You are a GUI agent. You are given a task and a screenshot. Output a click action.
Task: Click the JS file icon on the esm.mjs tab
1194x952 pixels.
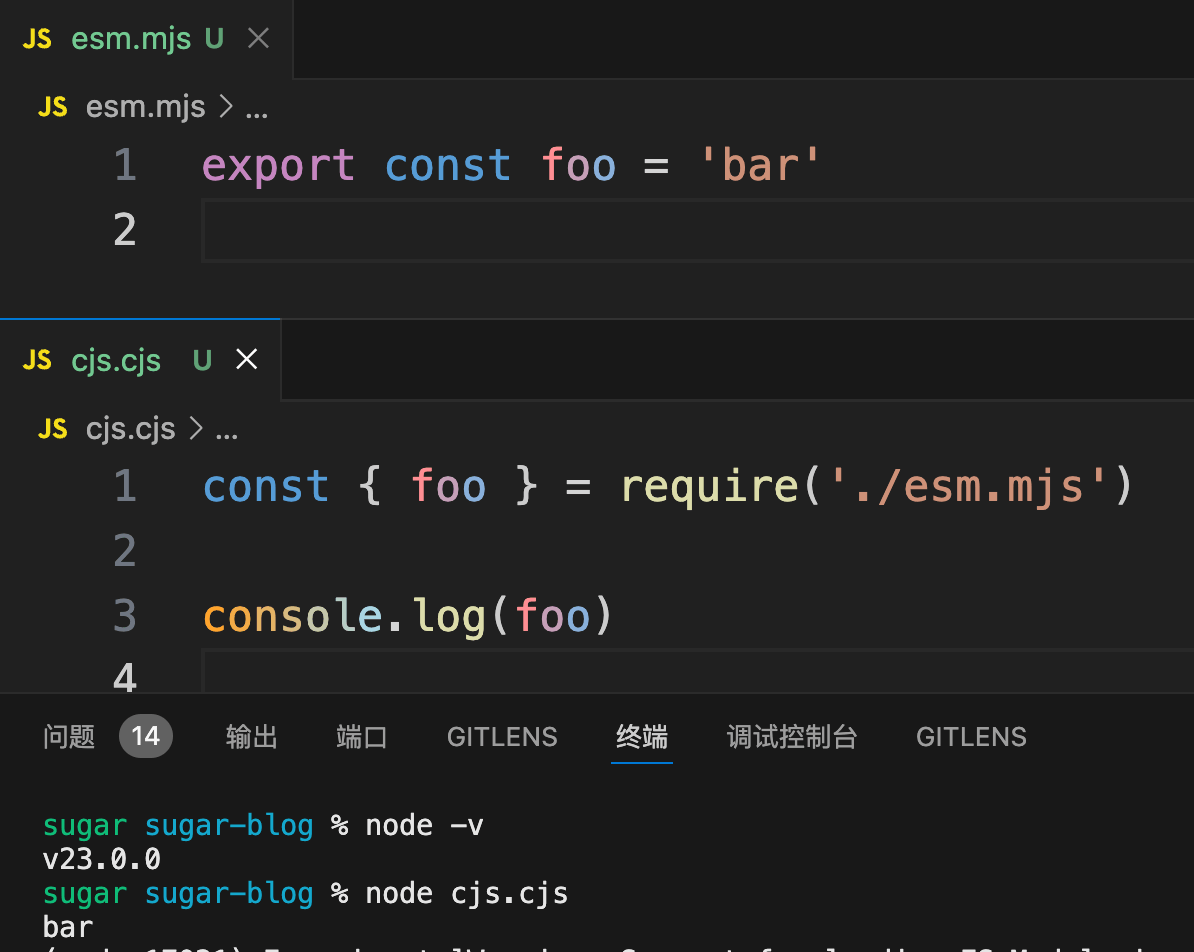click(37, 39)
